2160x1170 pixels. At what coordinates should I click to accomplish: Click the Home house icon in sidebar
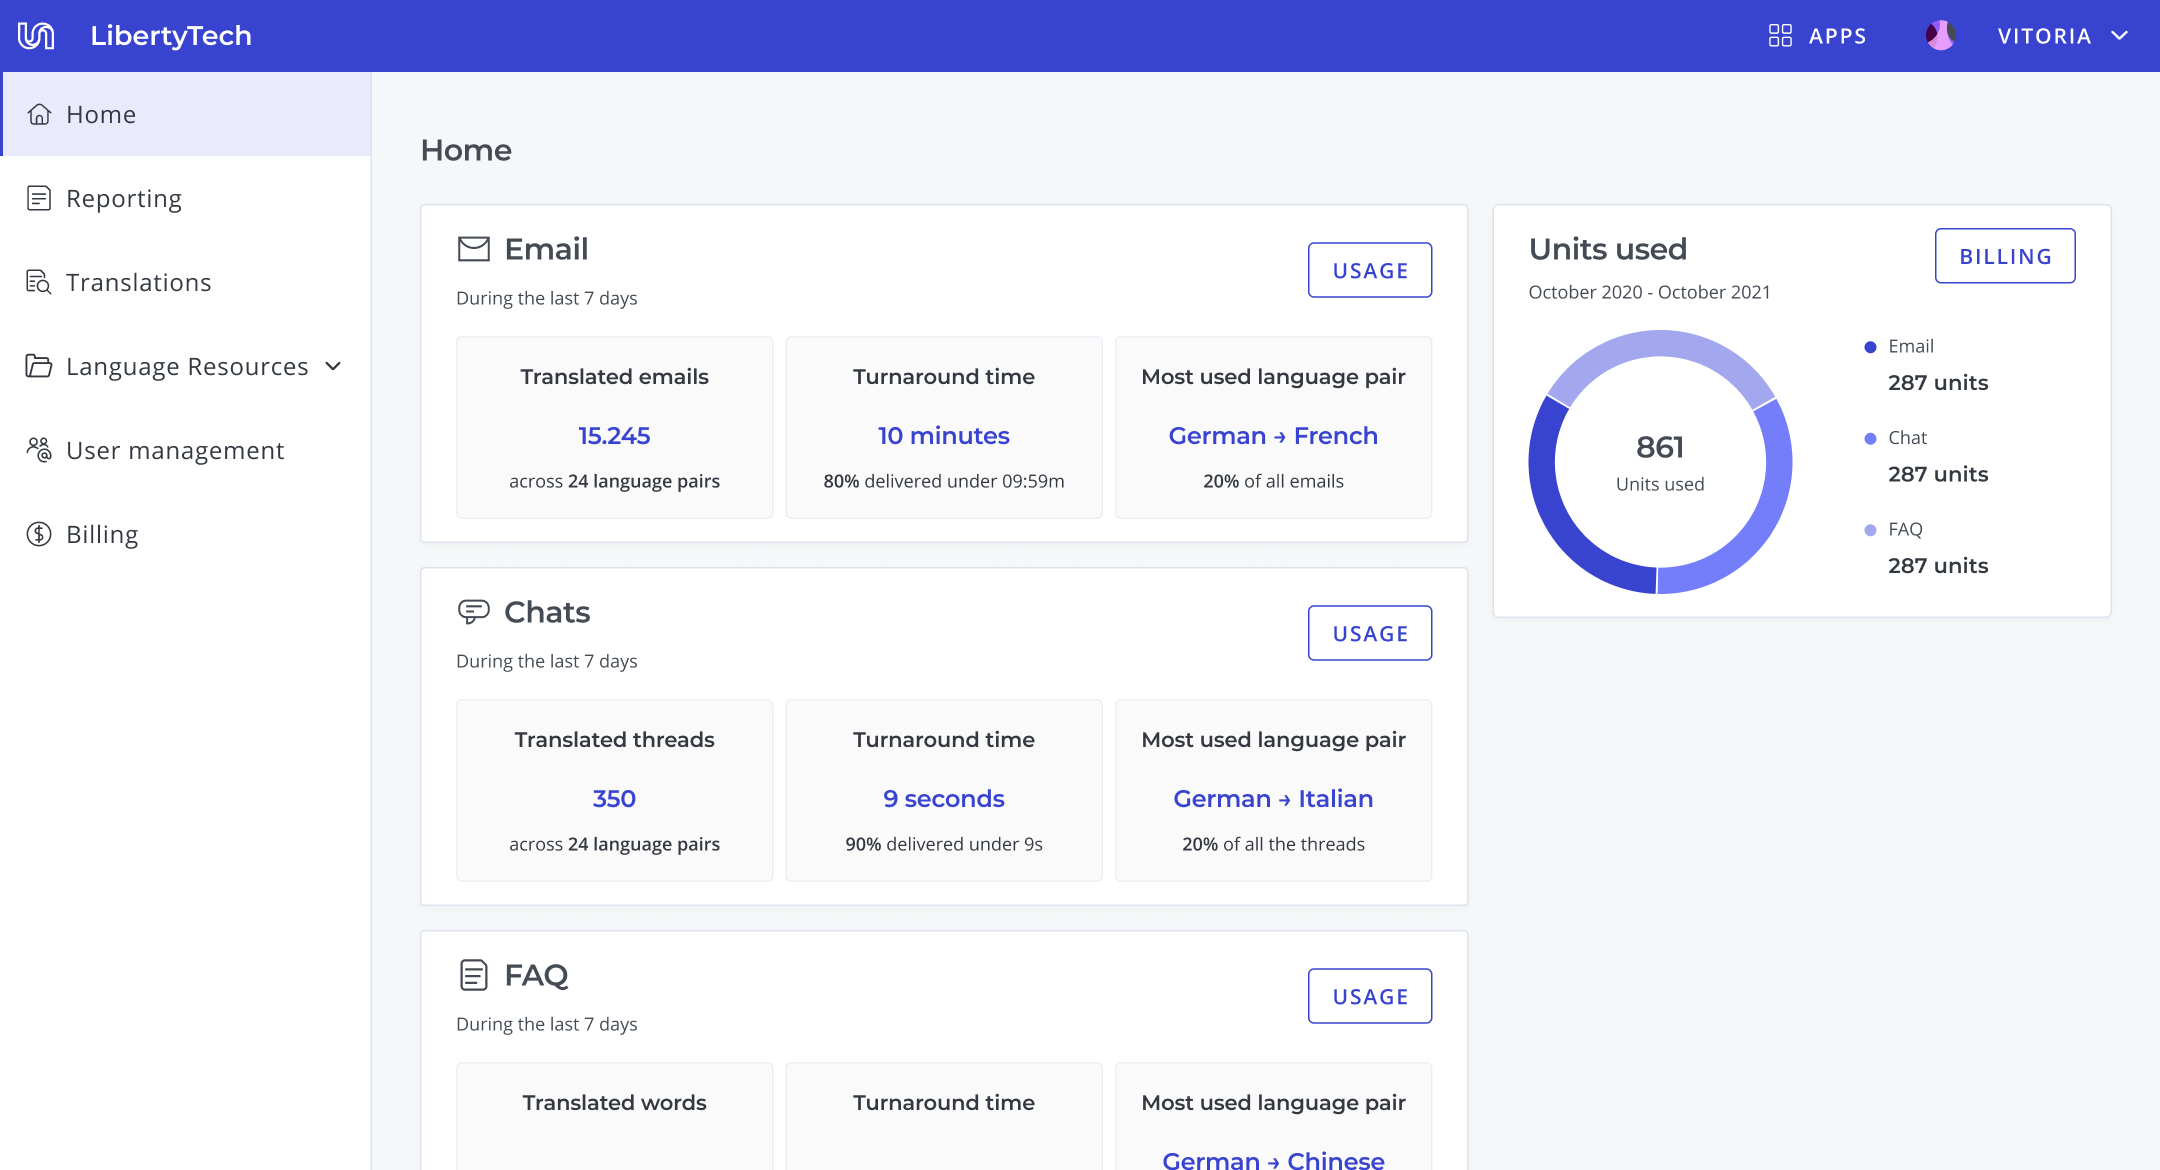39,114
